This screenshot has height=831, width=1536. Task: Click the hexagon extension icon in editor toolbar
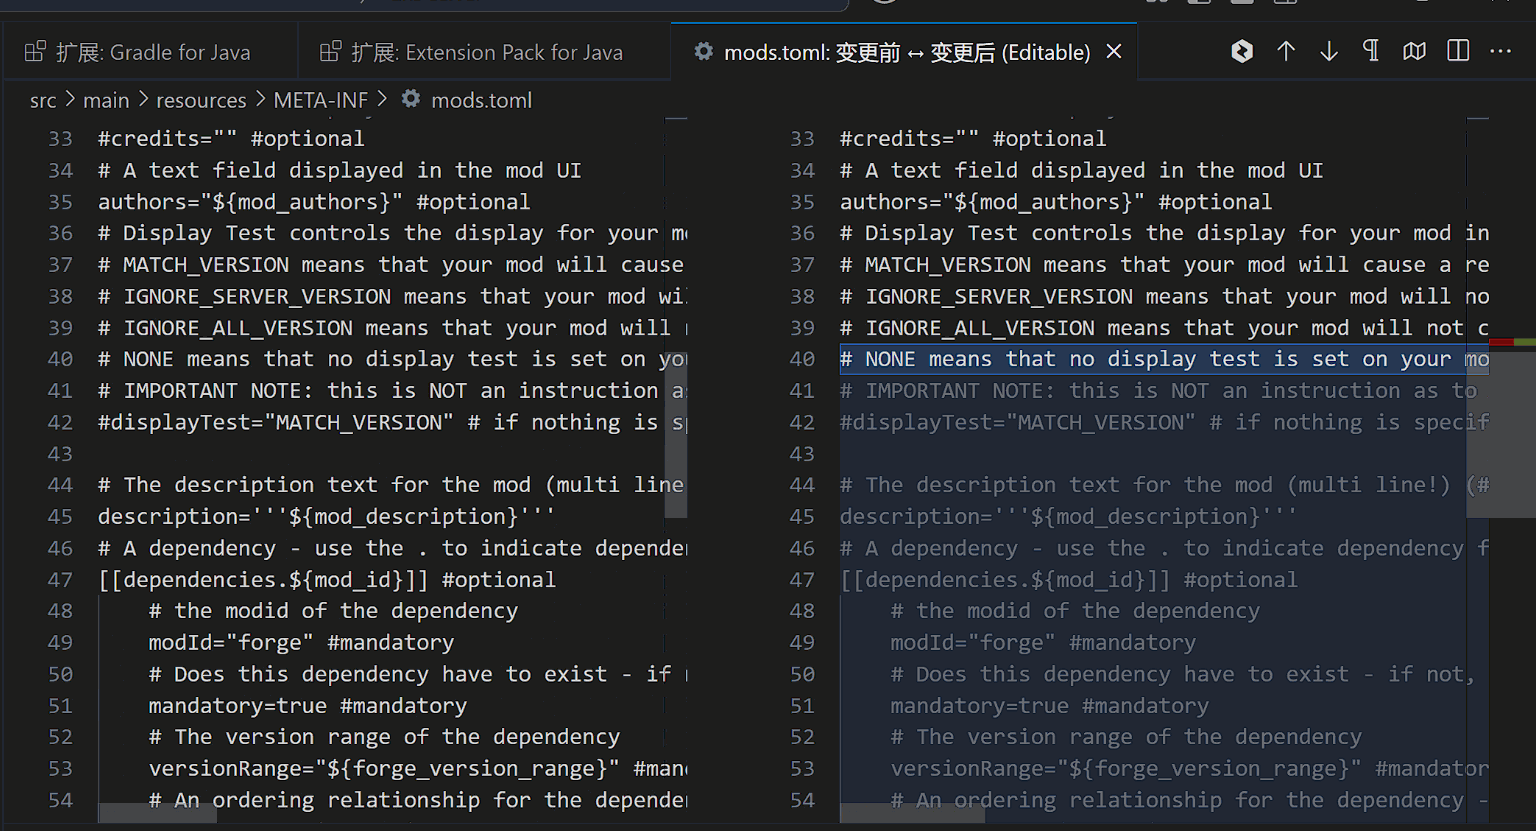tap(1242, 52)
